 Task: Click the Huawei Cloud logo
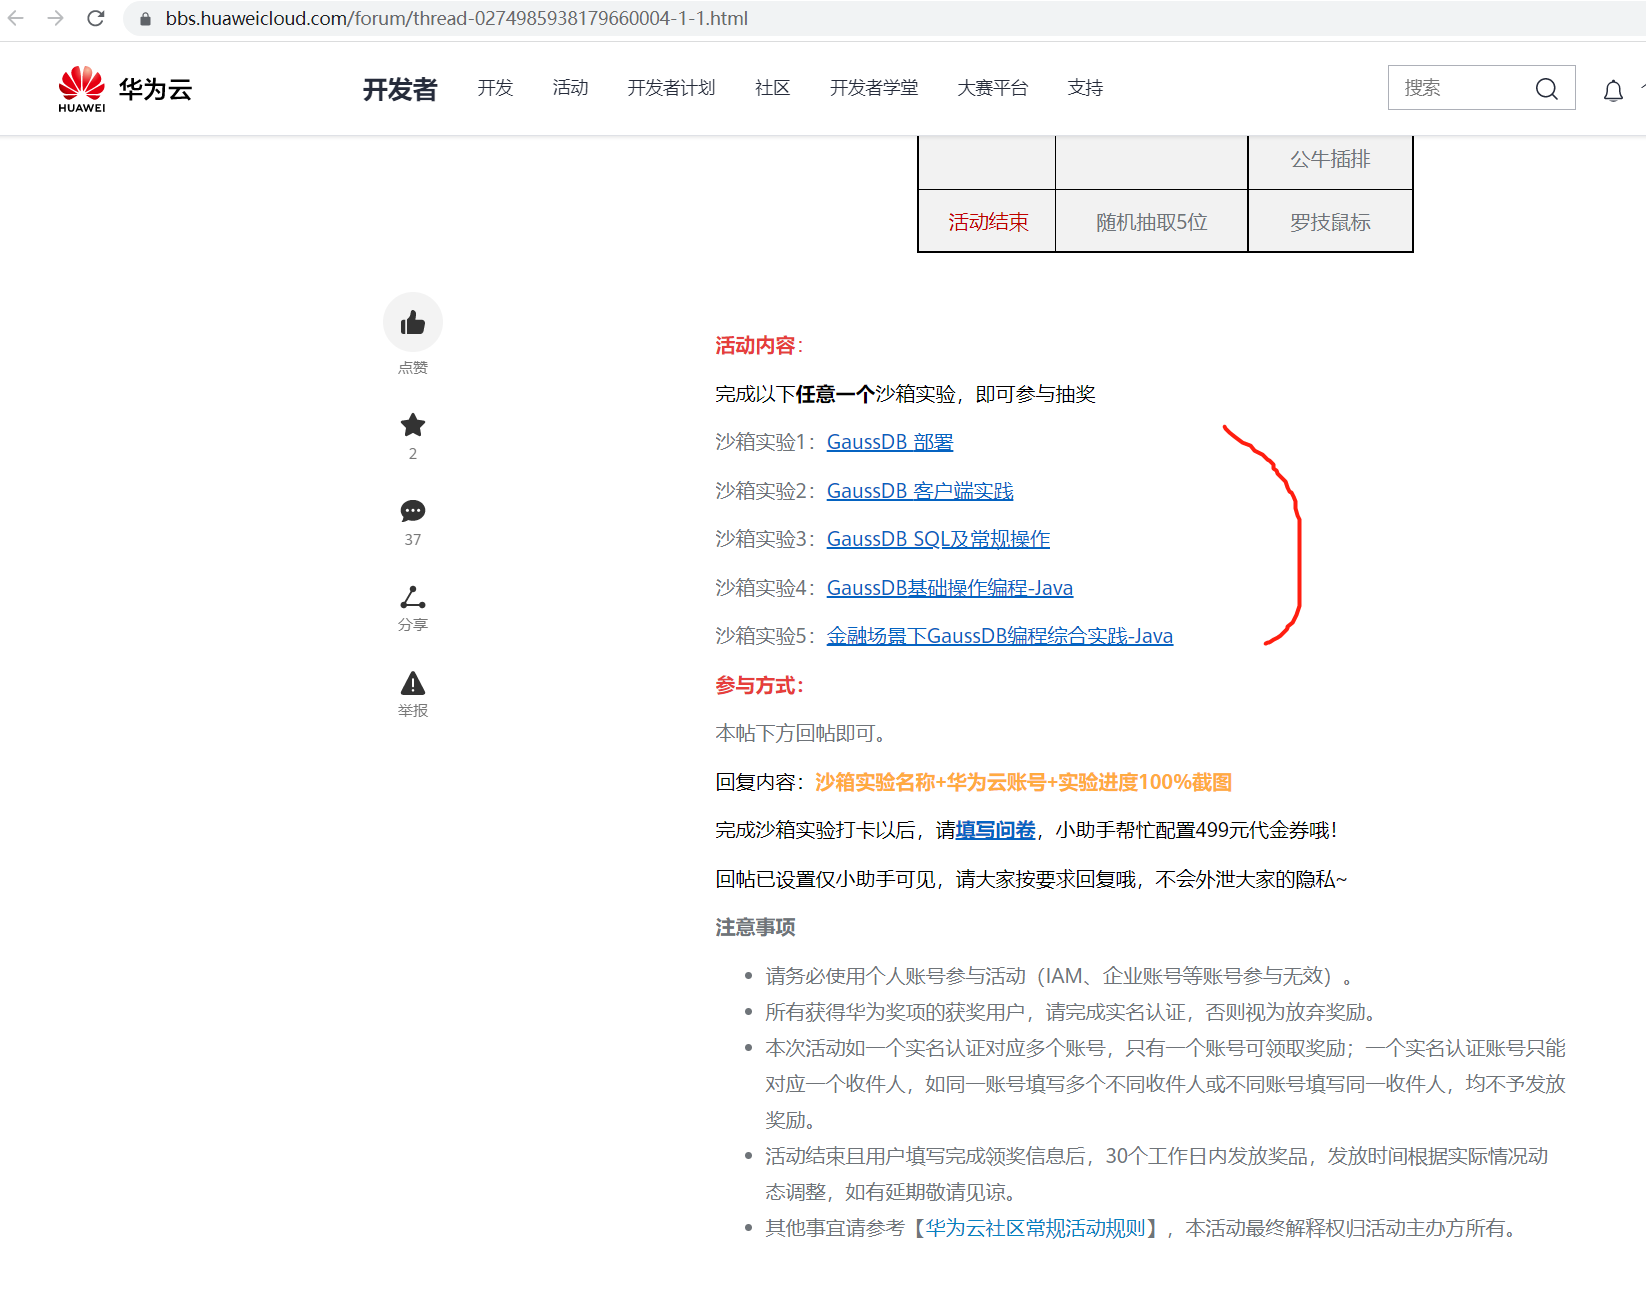pos(125,89)
